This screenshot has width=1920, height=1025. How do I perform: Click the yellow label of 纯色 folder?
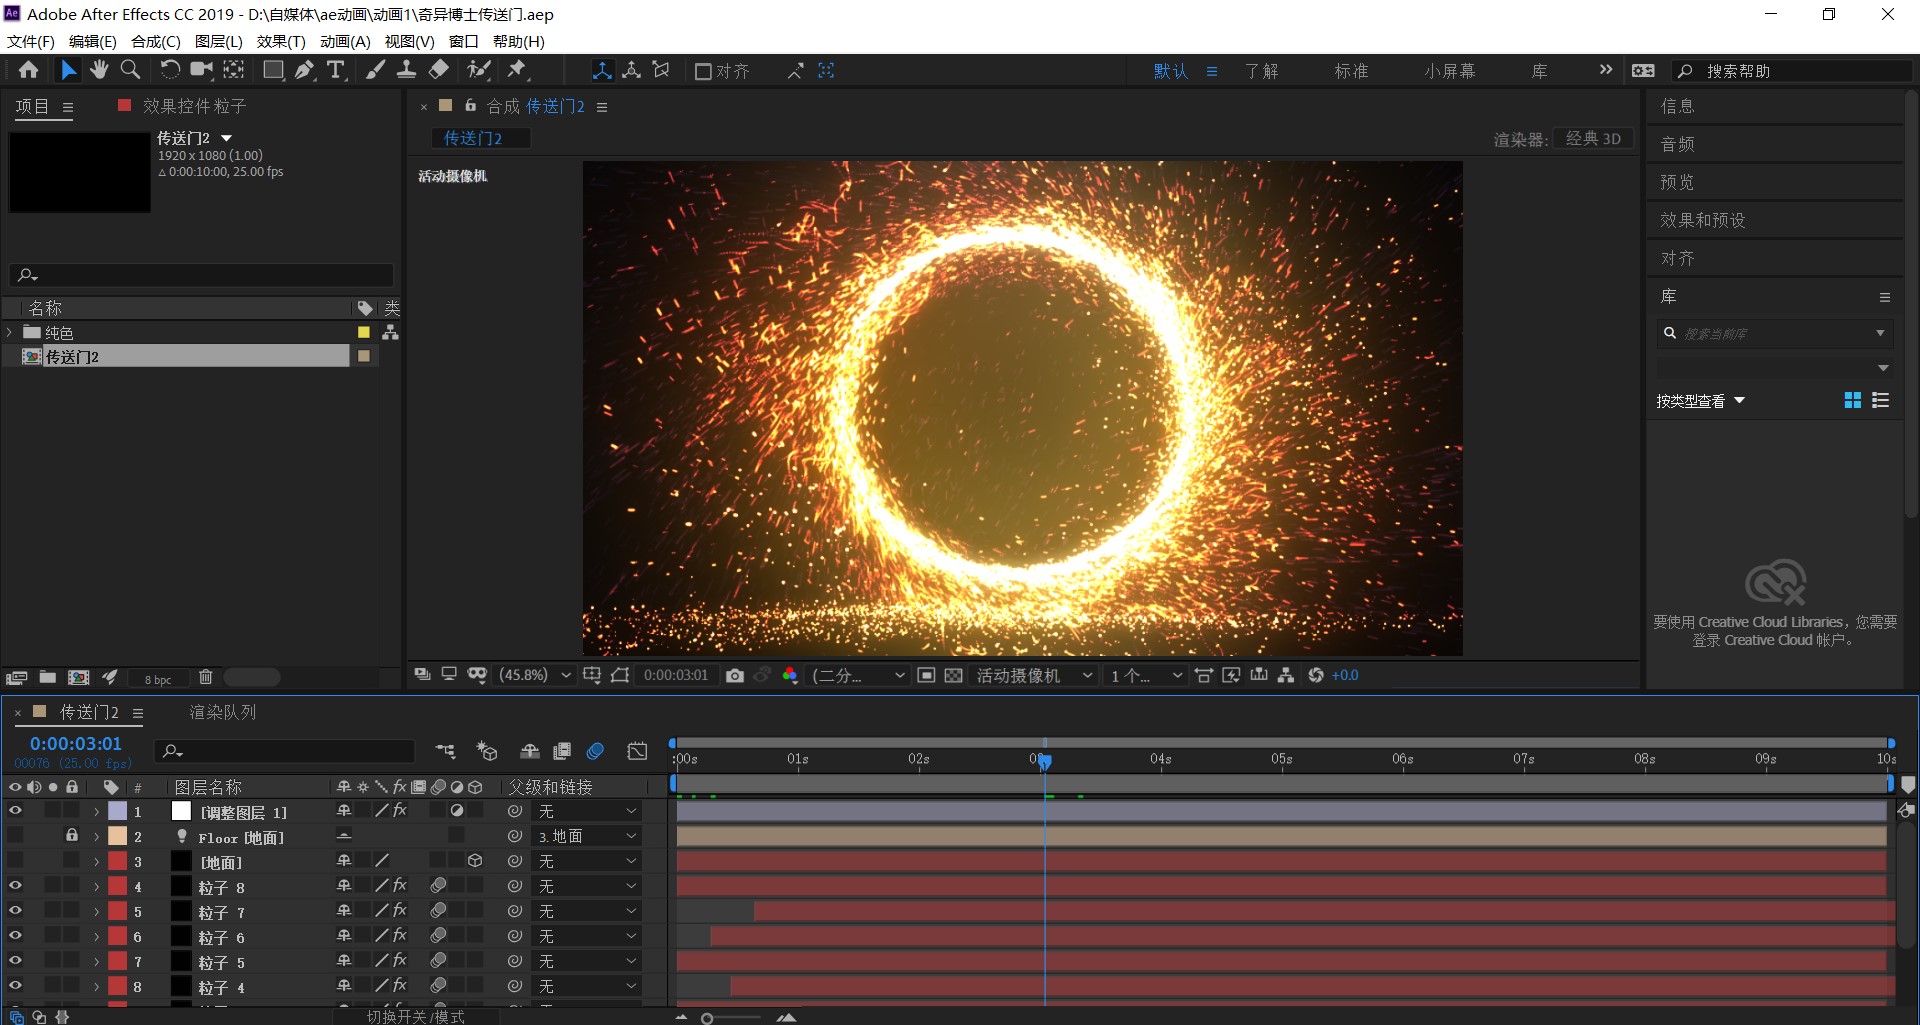364,332
